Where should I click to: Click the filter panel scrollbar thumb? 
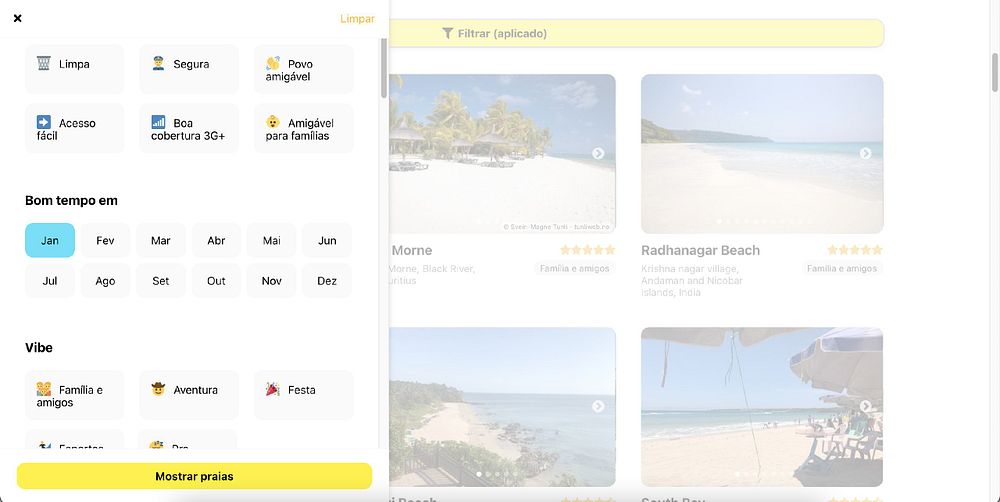(x=384, y=68)
